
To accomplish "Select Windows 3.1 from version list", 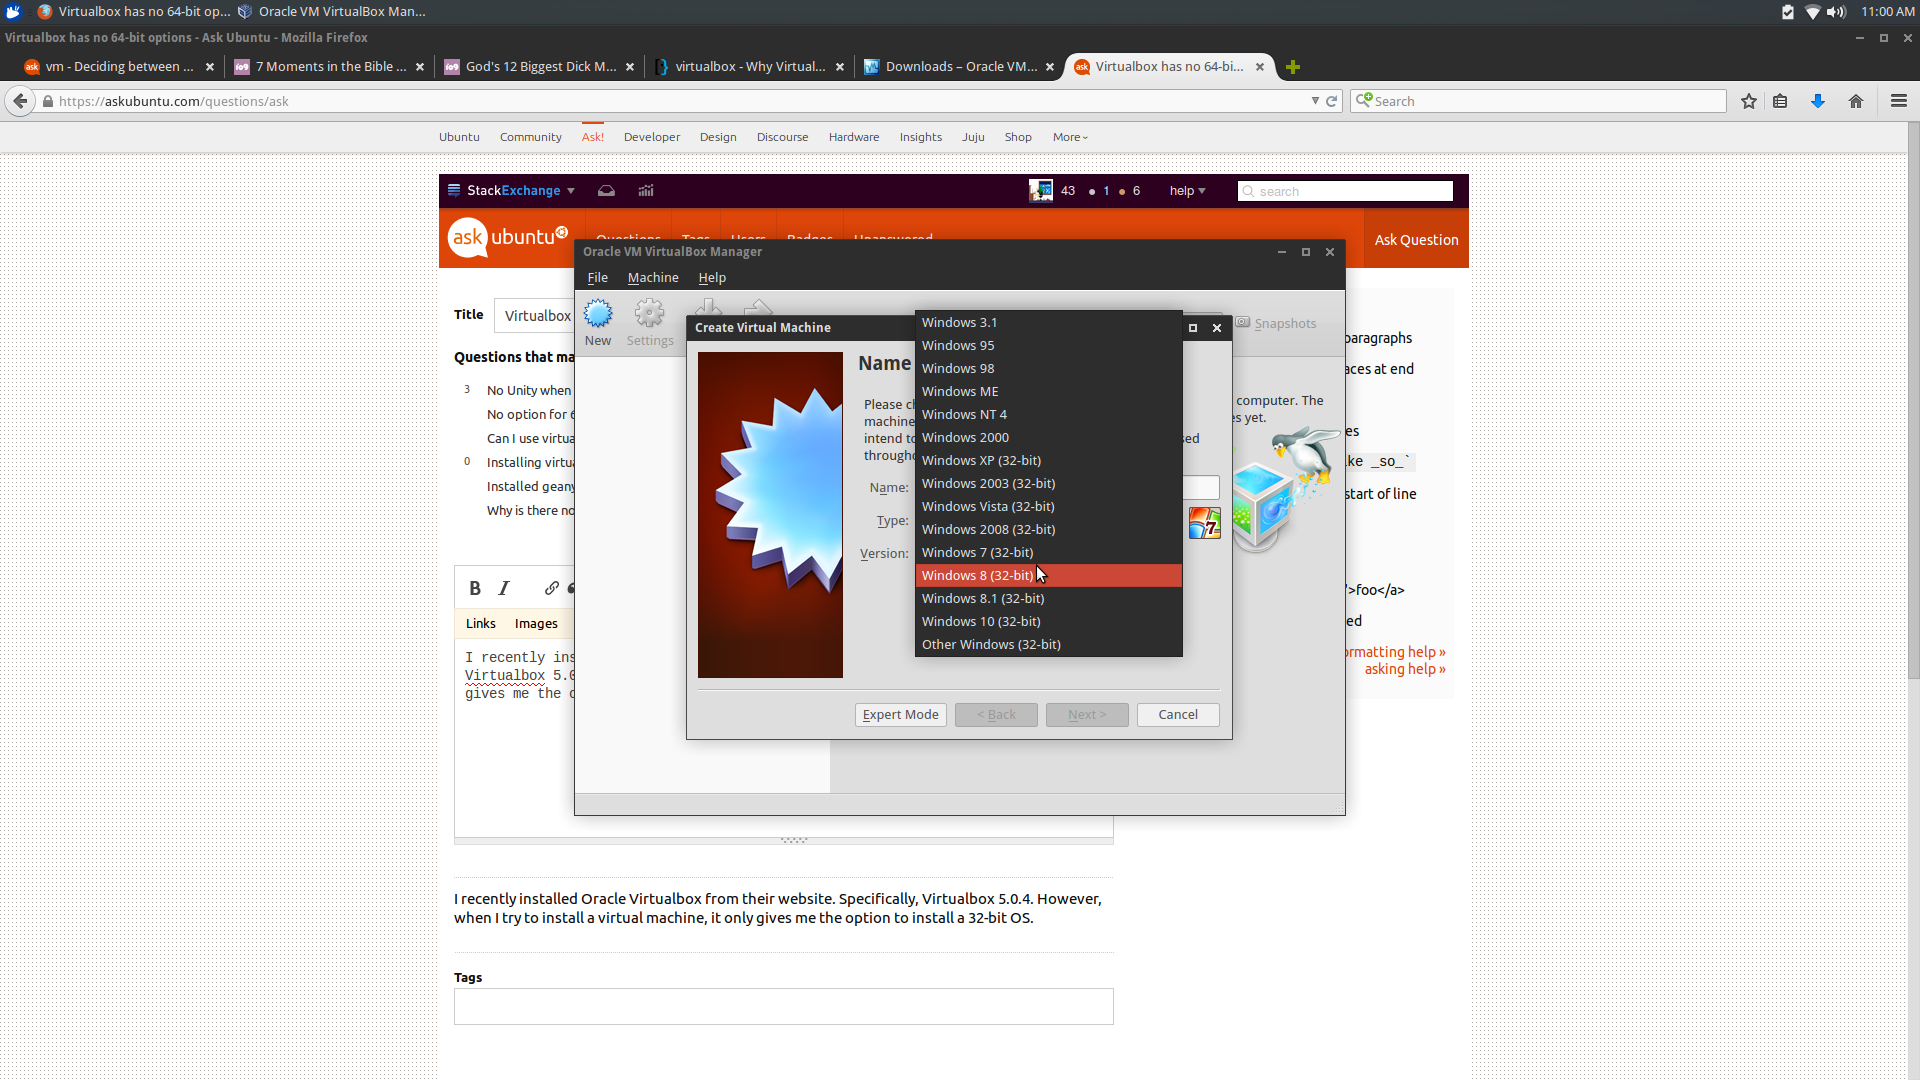I will tap(1049, 322).
